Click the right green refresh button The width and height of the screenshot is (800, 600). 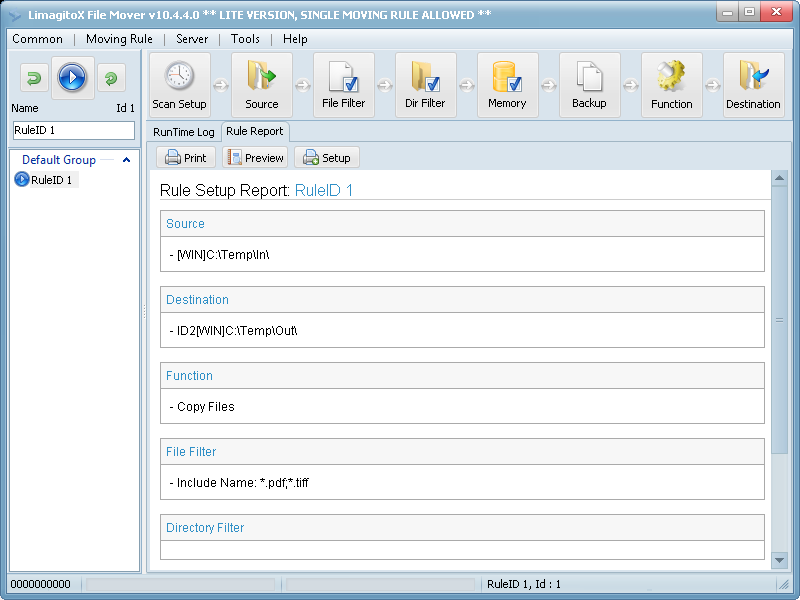tap(111, 78)
